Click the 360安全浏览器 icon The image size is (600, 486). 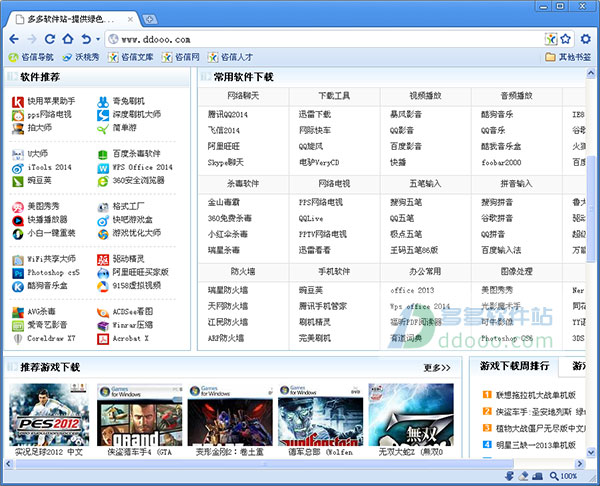(103, 181)
